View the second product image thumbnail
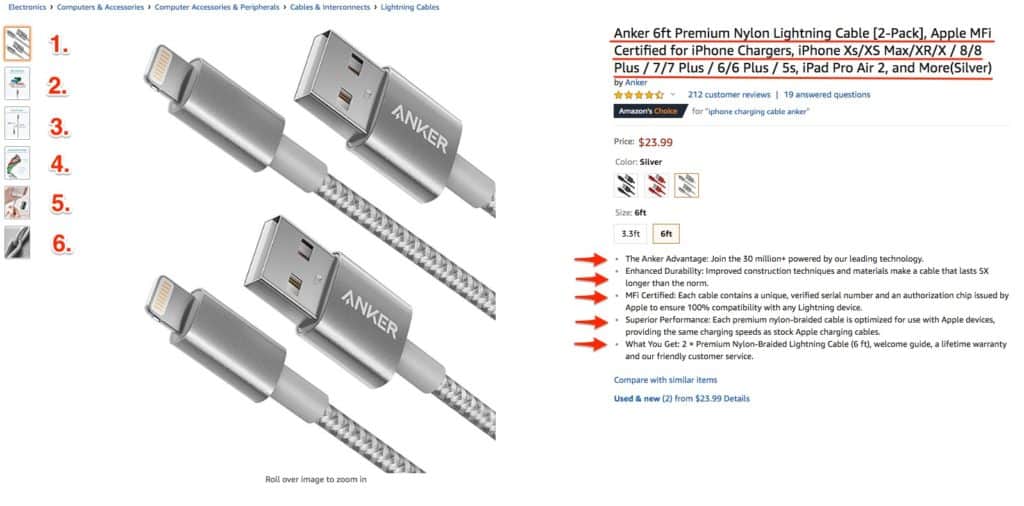Image resolution: width=1024 pixels, height=506 pixels. (x=17, y=84)
